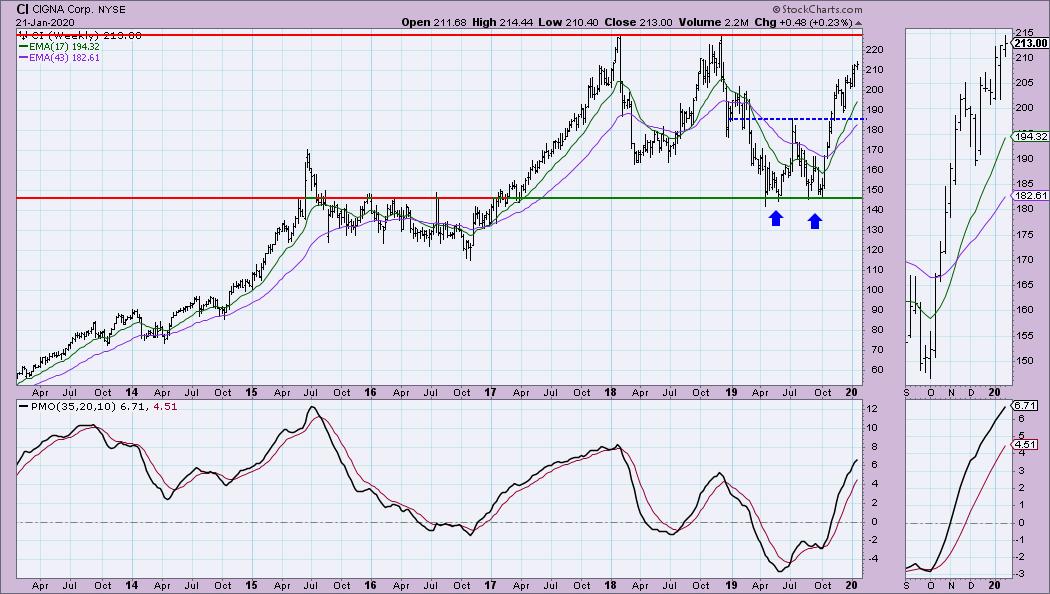Click the CIGNA Corp. company name
Image resolution: width=1050 pixels, height=594 pixels.
coord(63,10)
